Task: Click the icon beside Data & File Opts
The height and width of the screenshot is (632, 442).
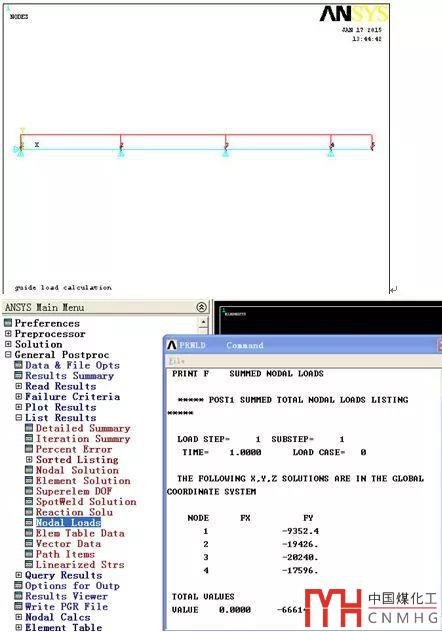Action: (x=18, y=365)
